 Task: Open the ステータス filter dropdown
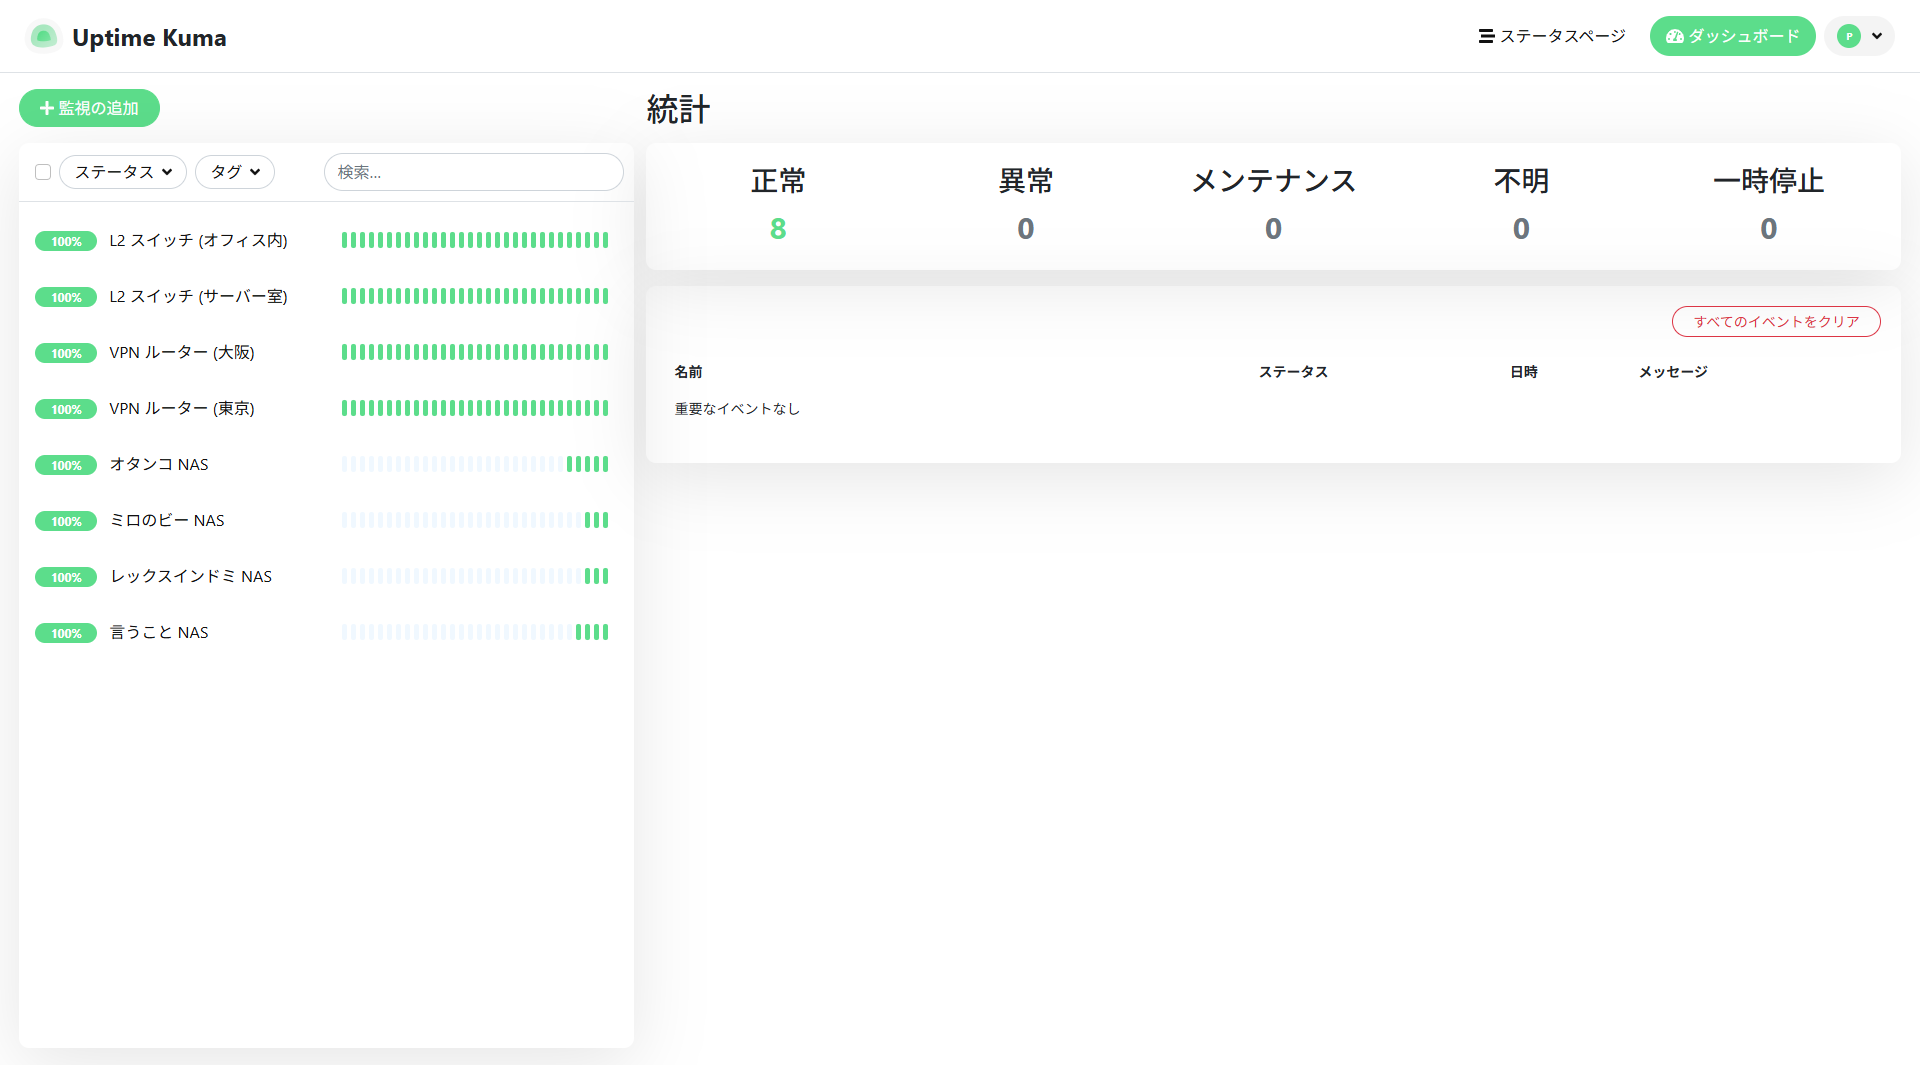click(123, 172)
